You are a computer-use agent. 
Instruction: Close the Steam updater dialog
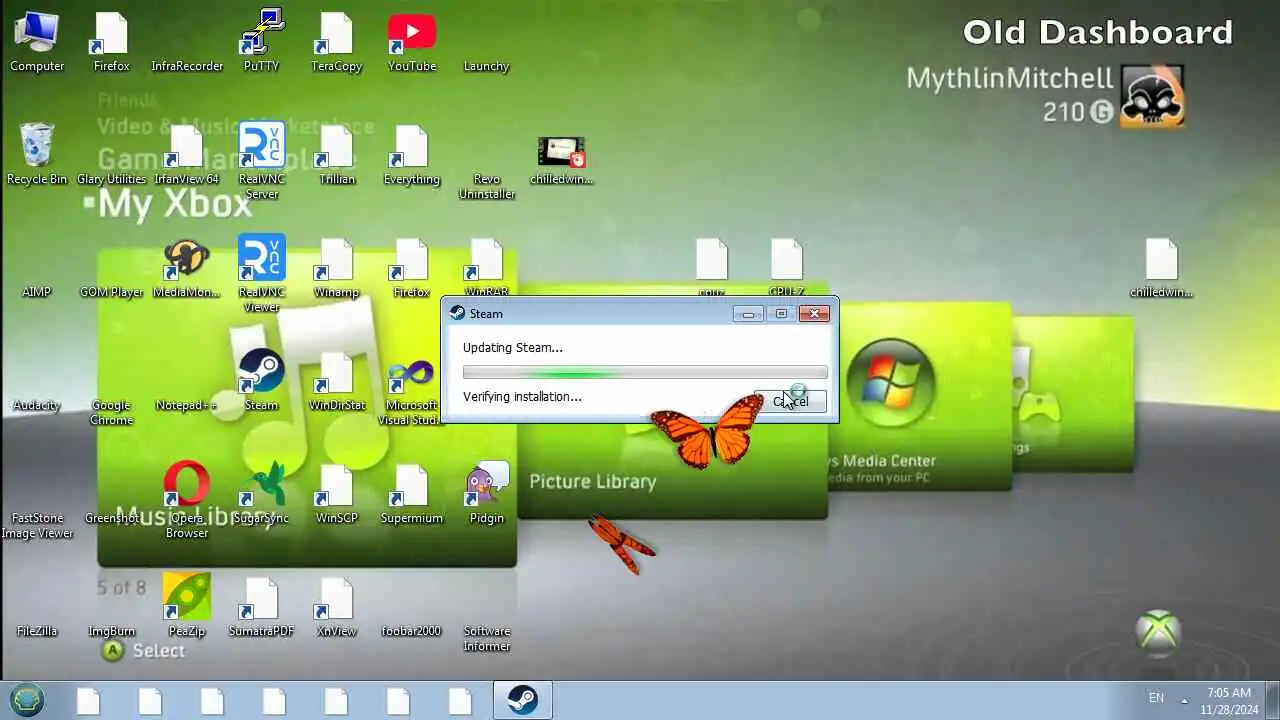(814, 314)
